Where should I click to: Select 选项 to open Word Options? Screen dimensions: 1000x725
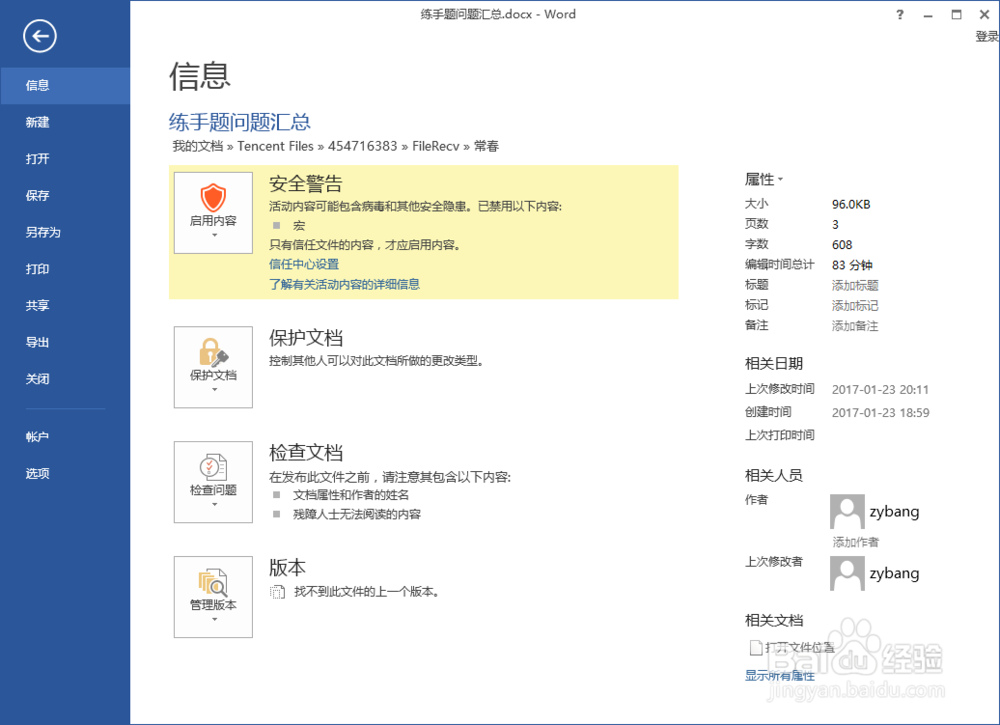point(37,472)
